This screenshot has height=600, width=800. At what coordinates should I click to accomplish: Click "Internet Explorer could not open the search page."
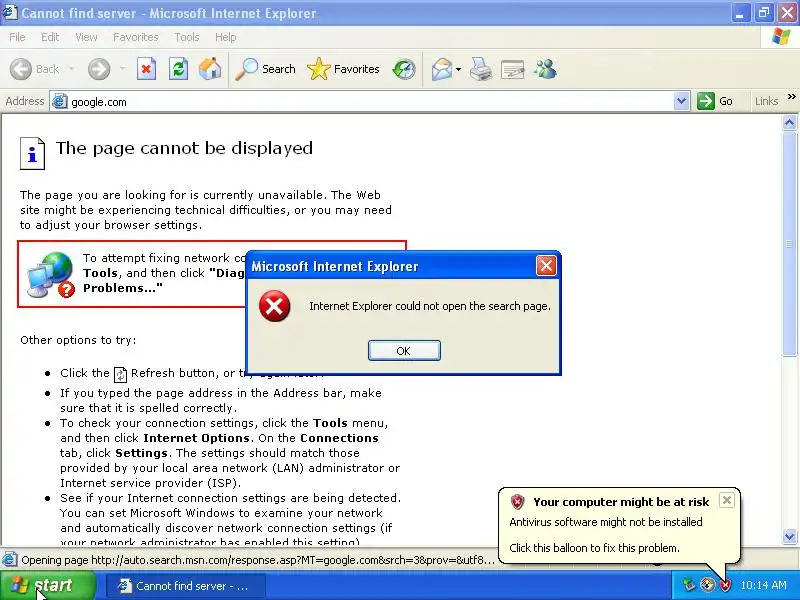pyautogui.click(x=430, y=306)
